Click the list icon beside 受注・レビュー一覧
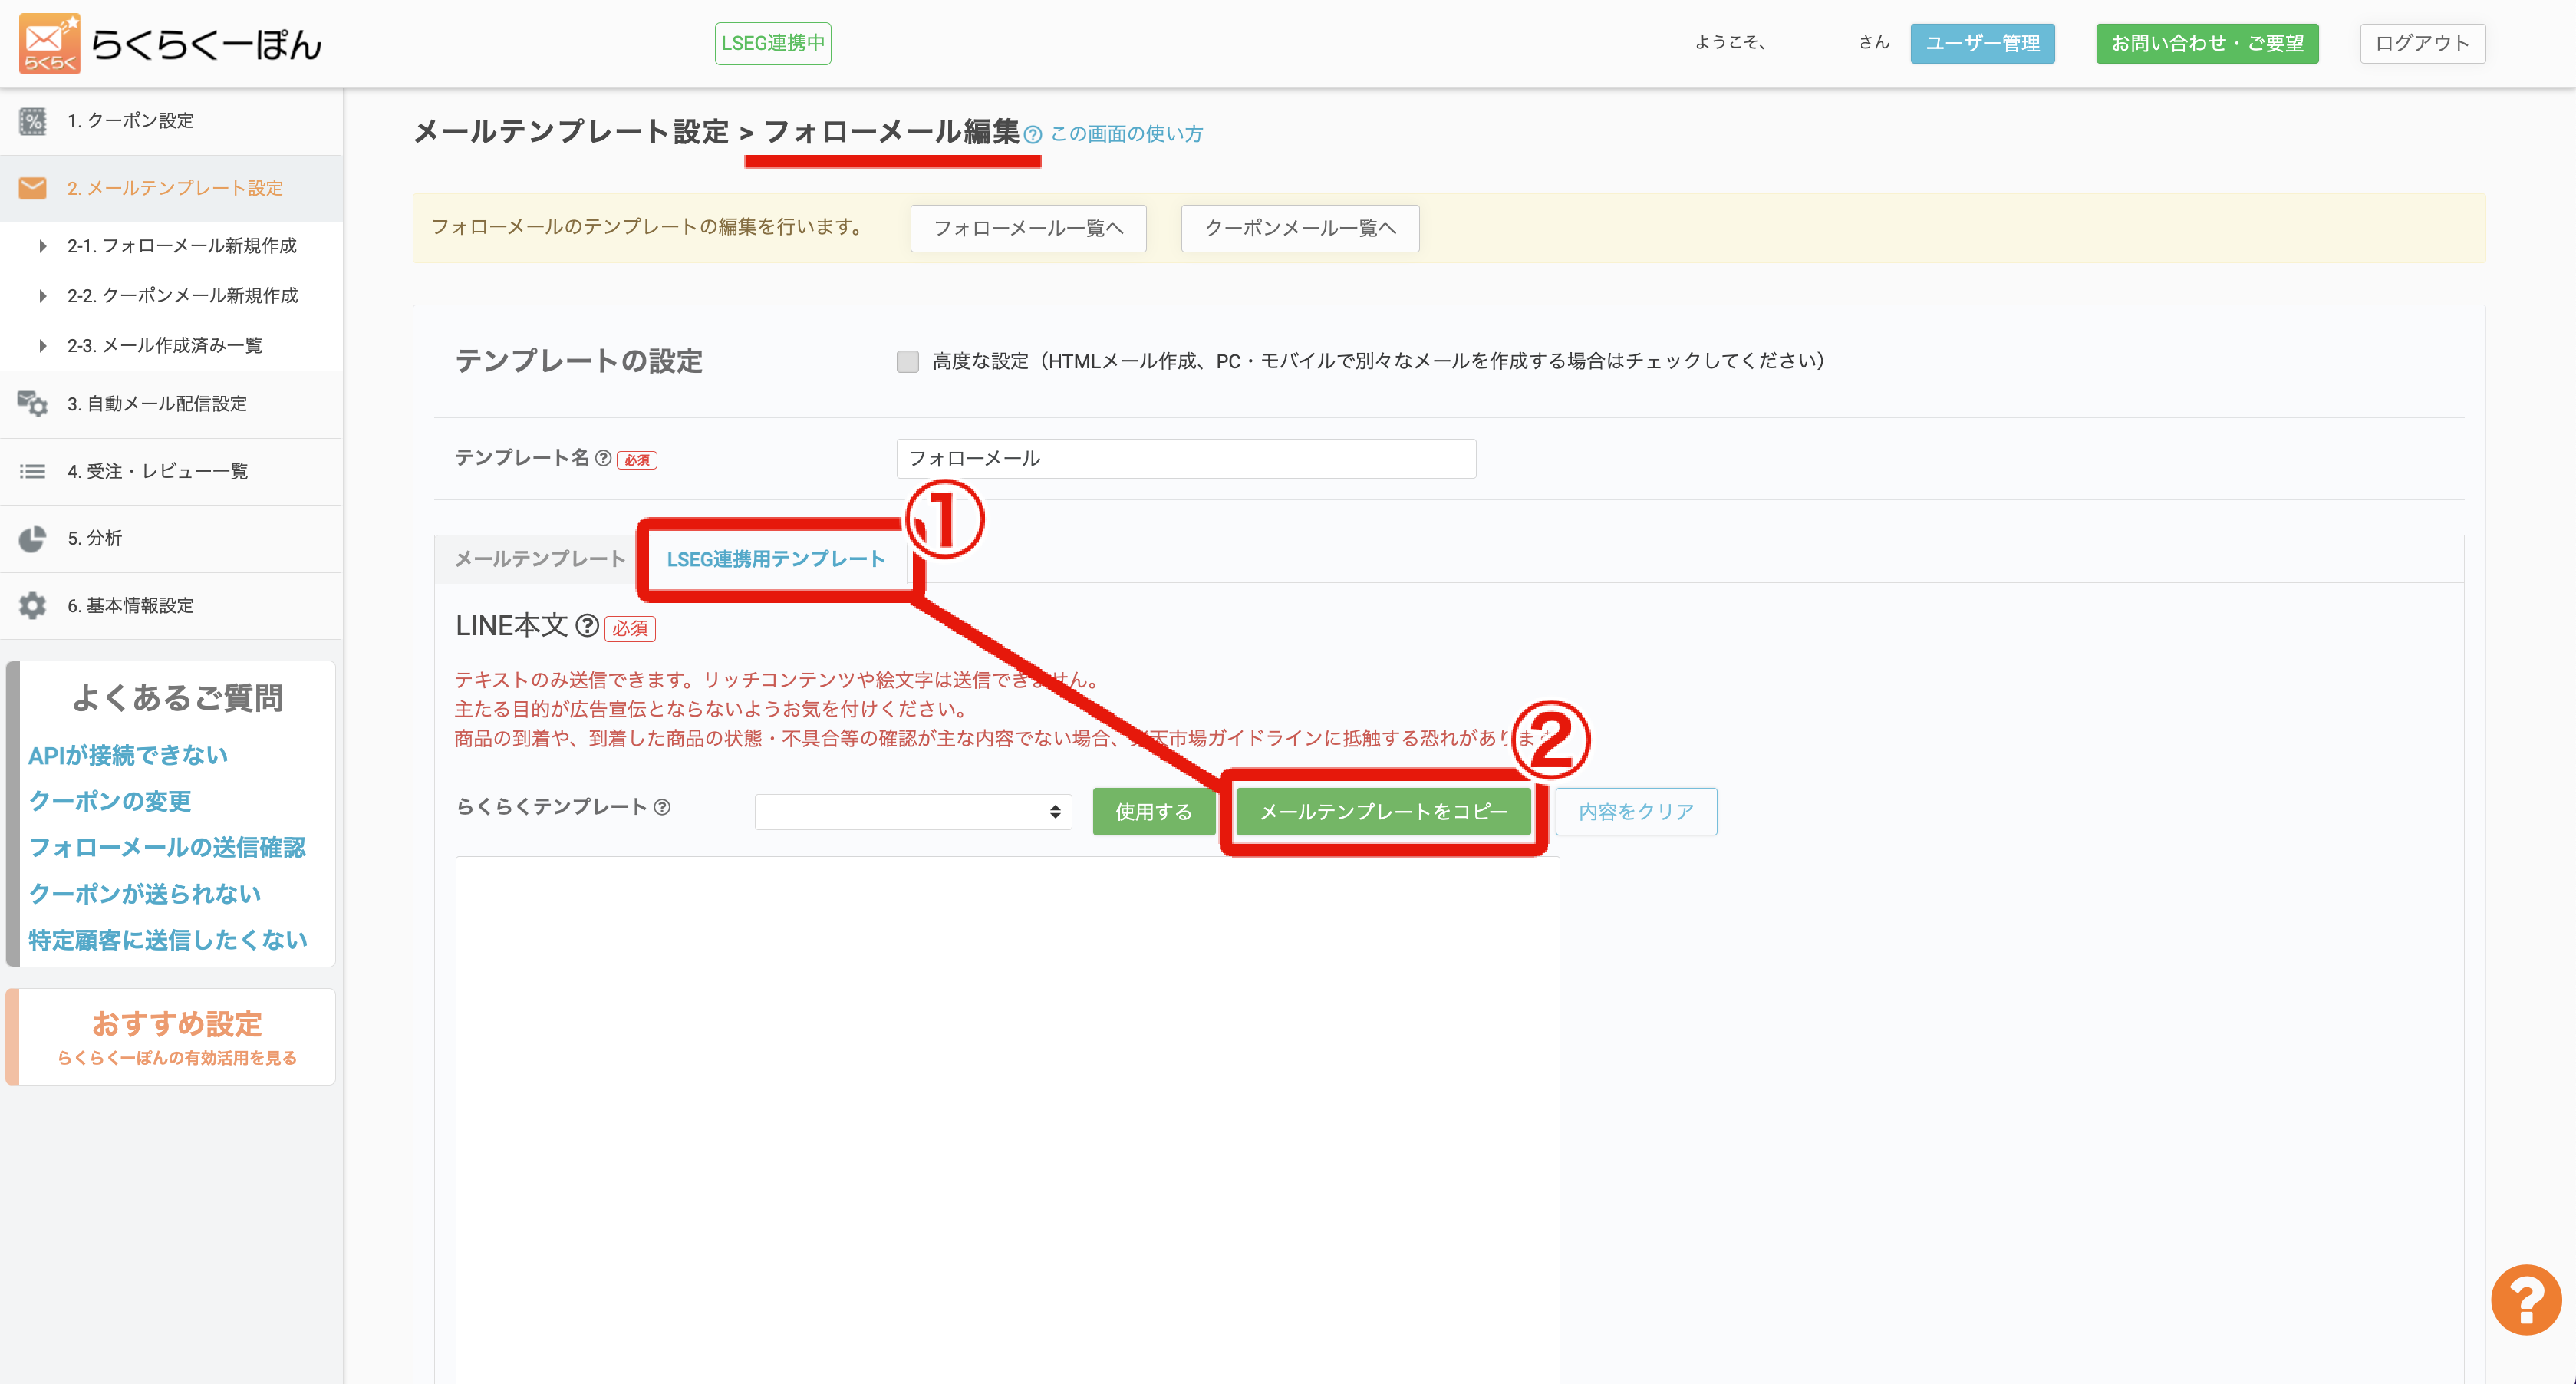Screen dimensions: 2576x1384 [33, 471]
